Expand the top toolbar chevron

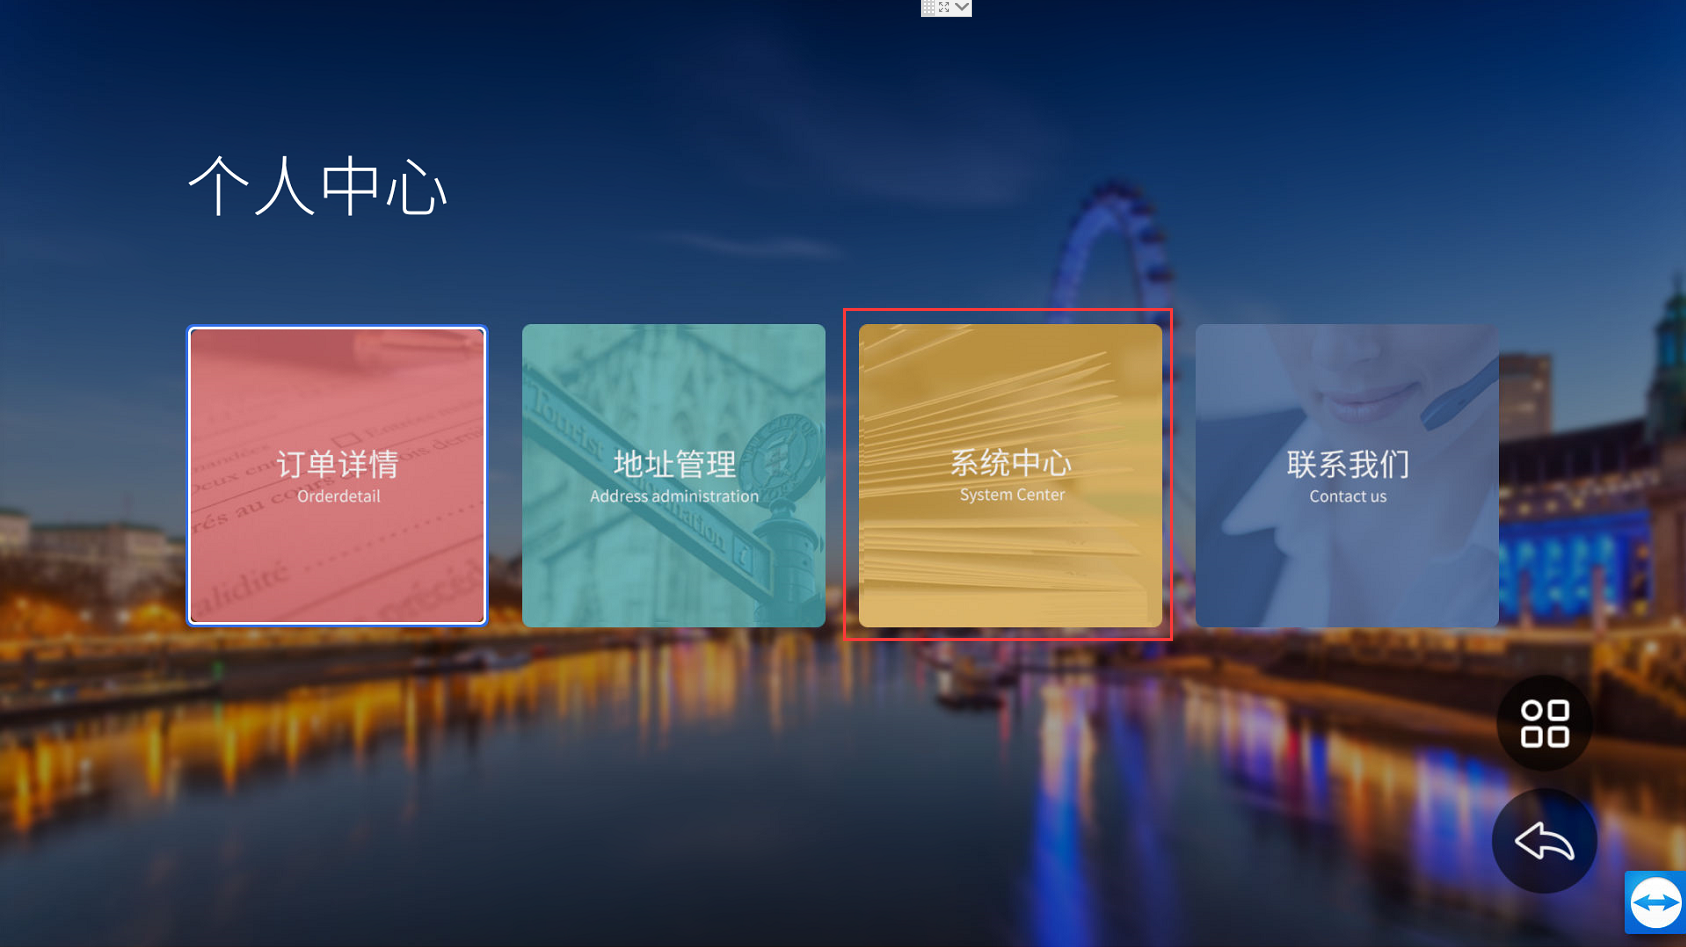(962, 8)
